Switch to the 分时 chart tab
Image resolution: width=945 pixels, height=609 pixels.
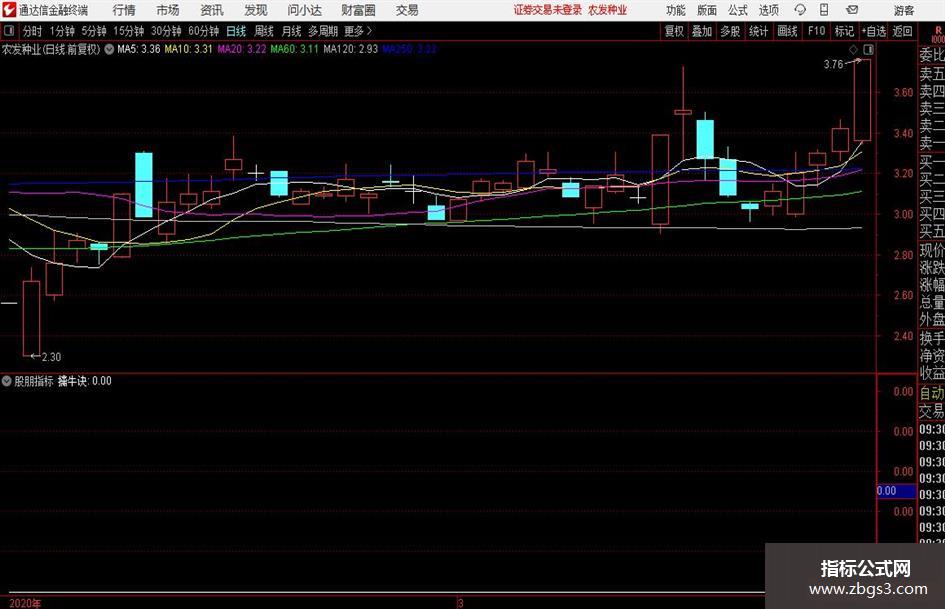point(33,31)
